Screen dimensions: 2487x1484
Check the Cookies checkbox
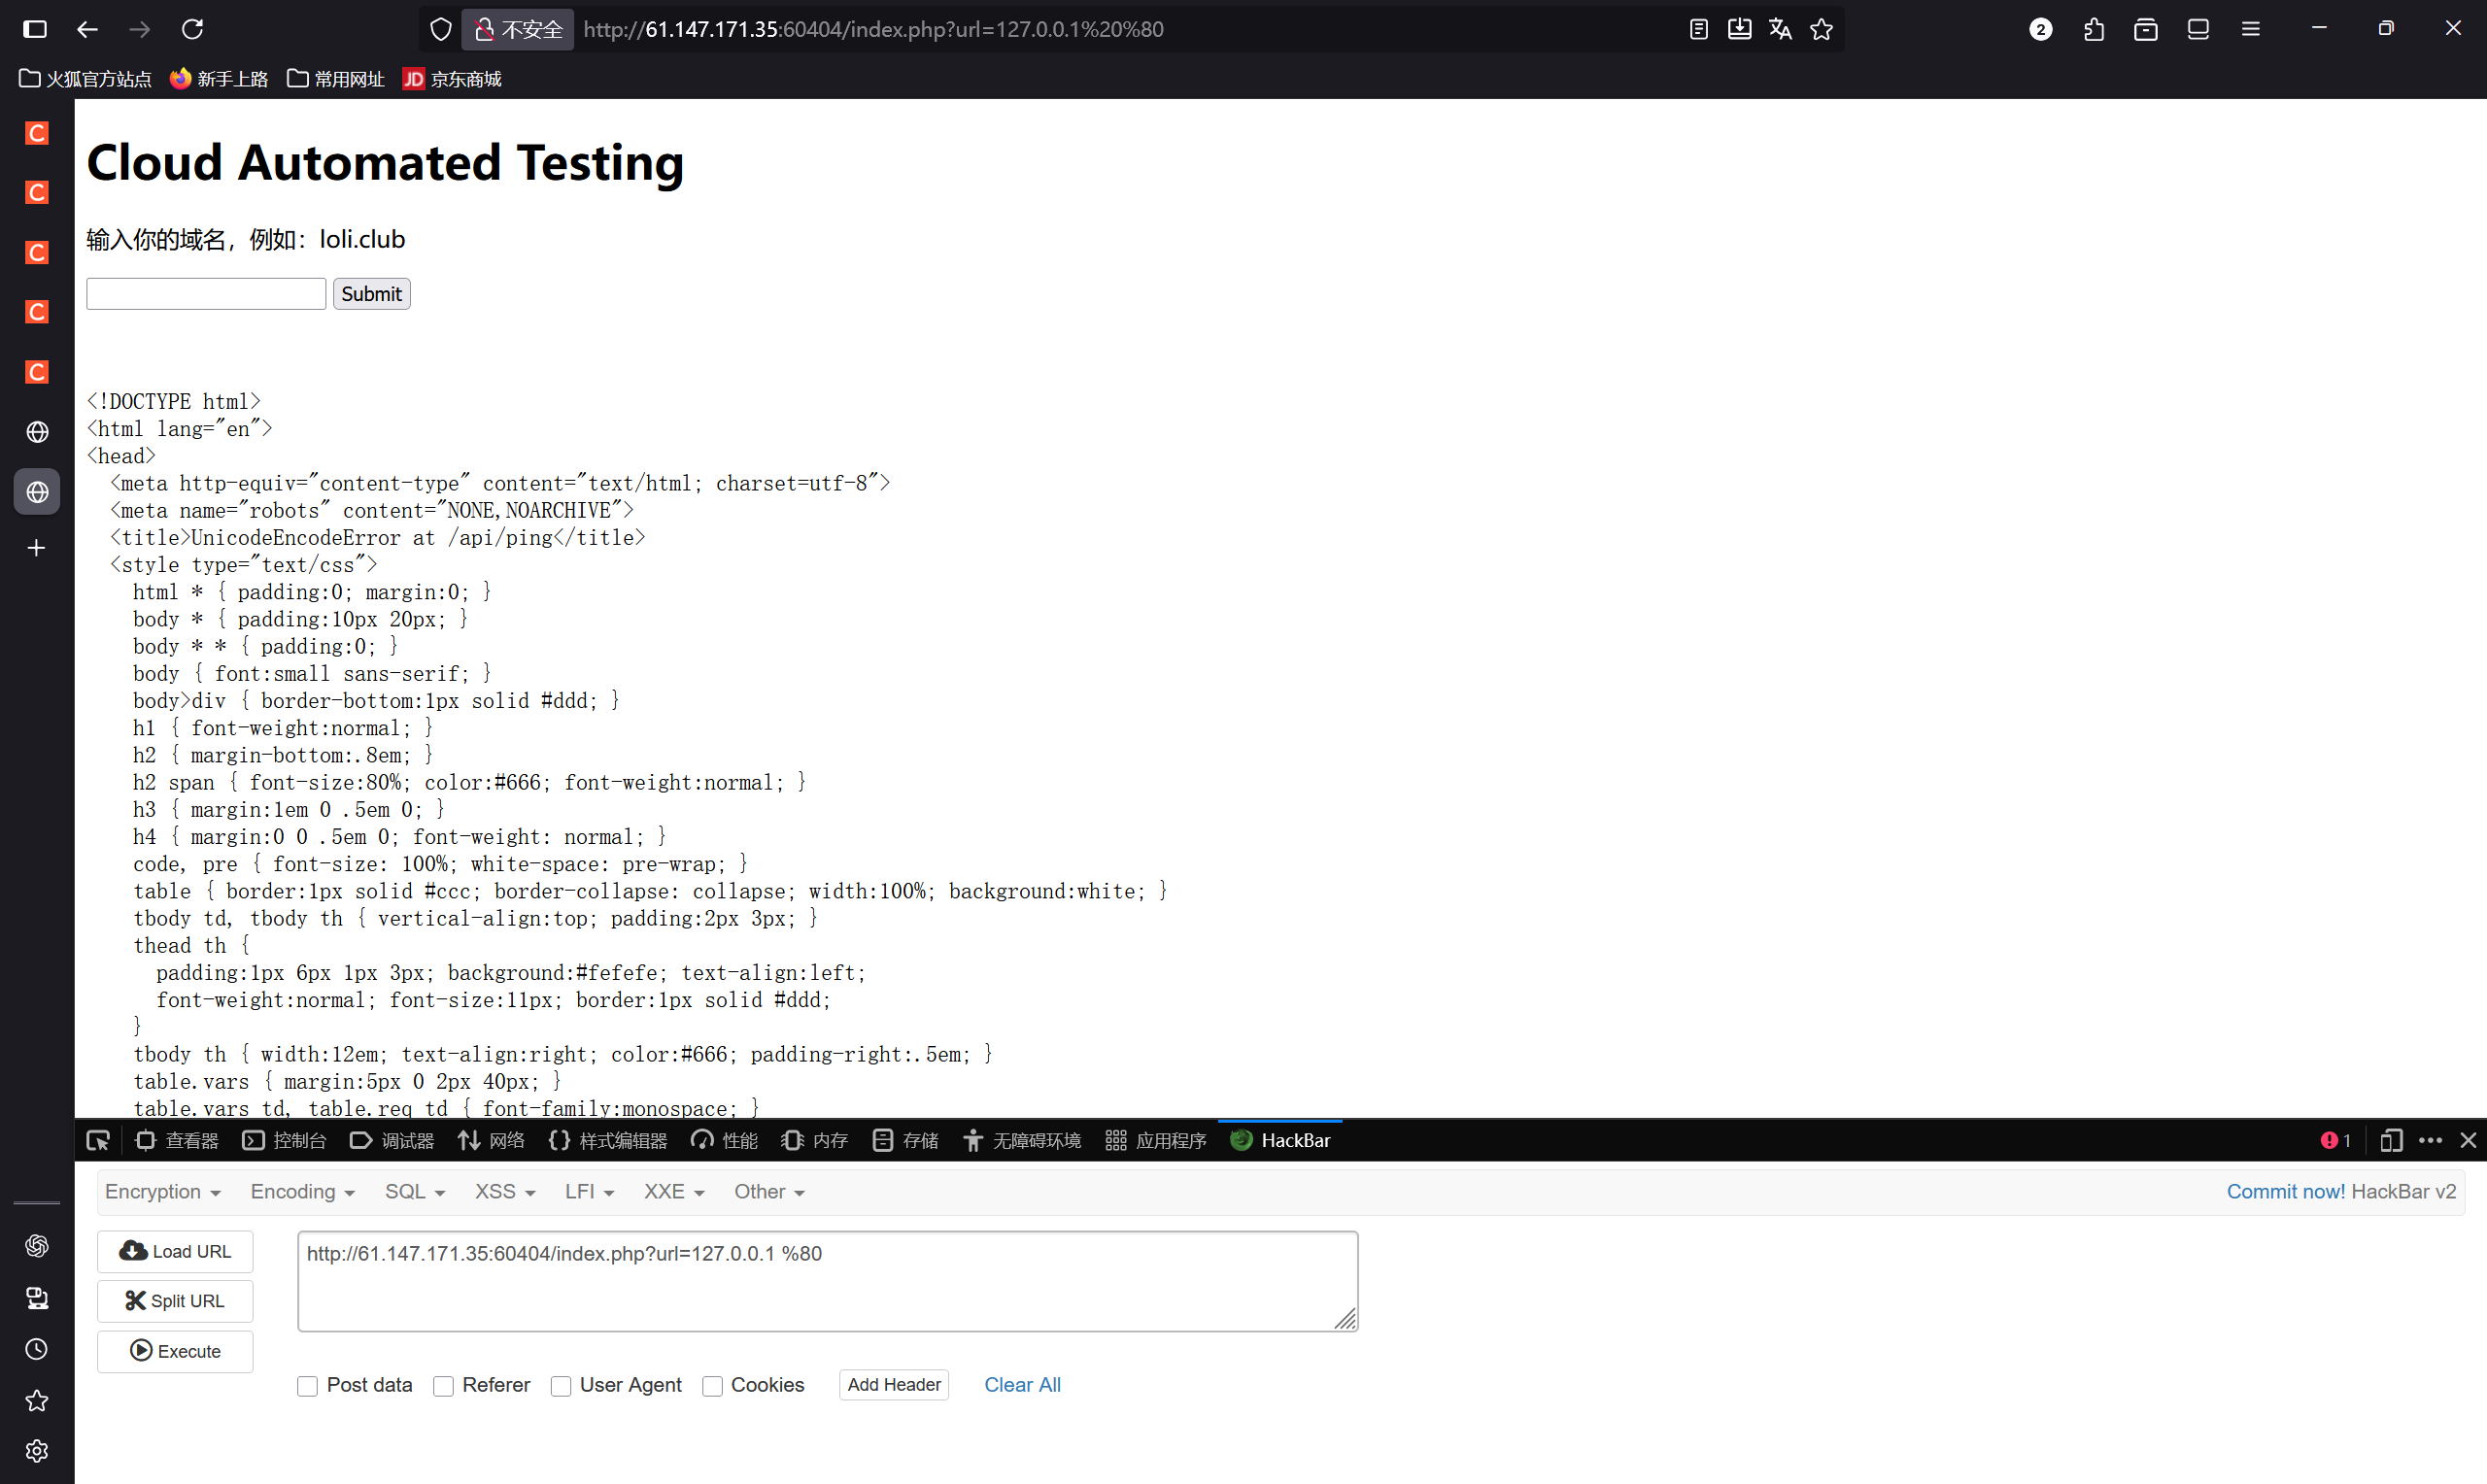coord(712,1386)
